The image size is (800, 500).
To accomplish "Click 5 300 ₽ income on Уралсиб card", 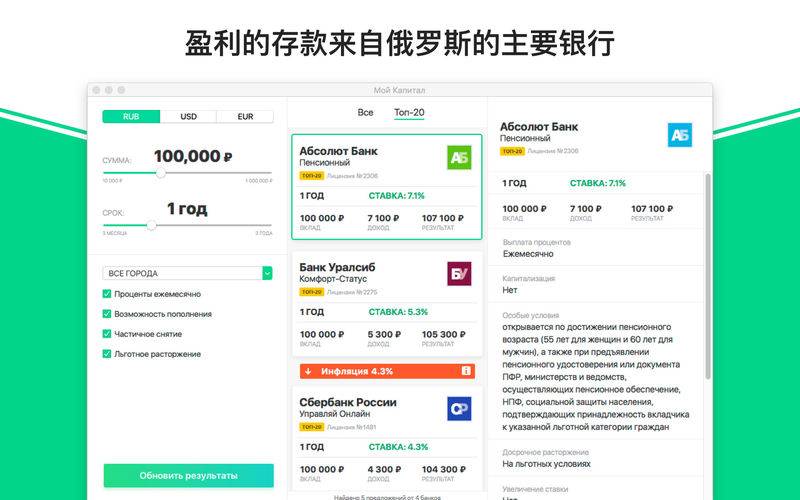I will pos(384,334).
